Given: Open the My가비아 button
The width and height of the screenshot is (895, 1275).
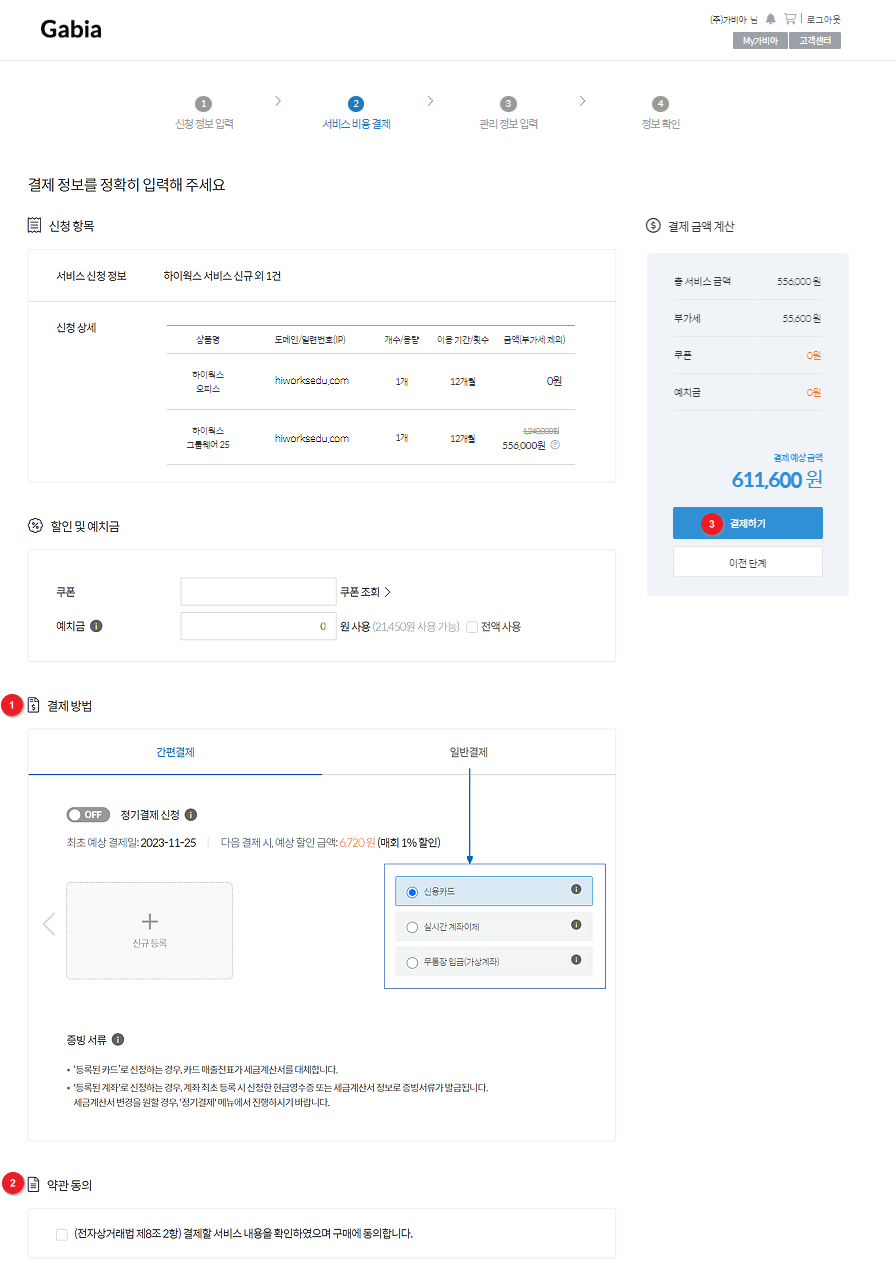Looking at the screenshot, I should pos(760,41).
